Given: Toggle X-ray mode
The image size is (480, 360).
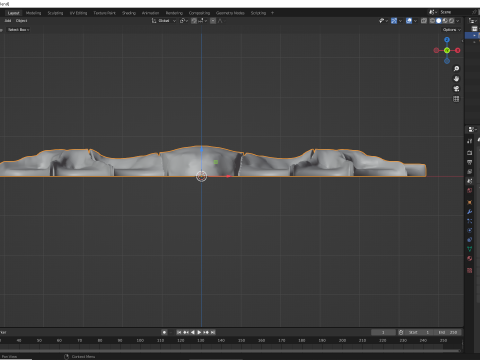Looking at the screenshot, I should [424, 21].
